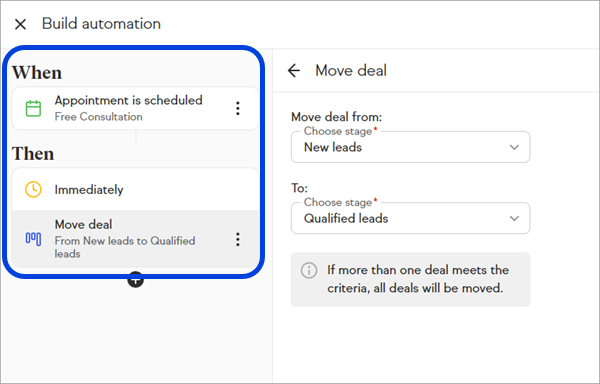Viewport: 600px width, 384px height.
Task: Click the Free Consultation subtitle text
Action: click(98, 117)
